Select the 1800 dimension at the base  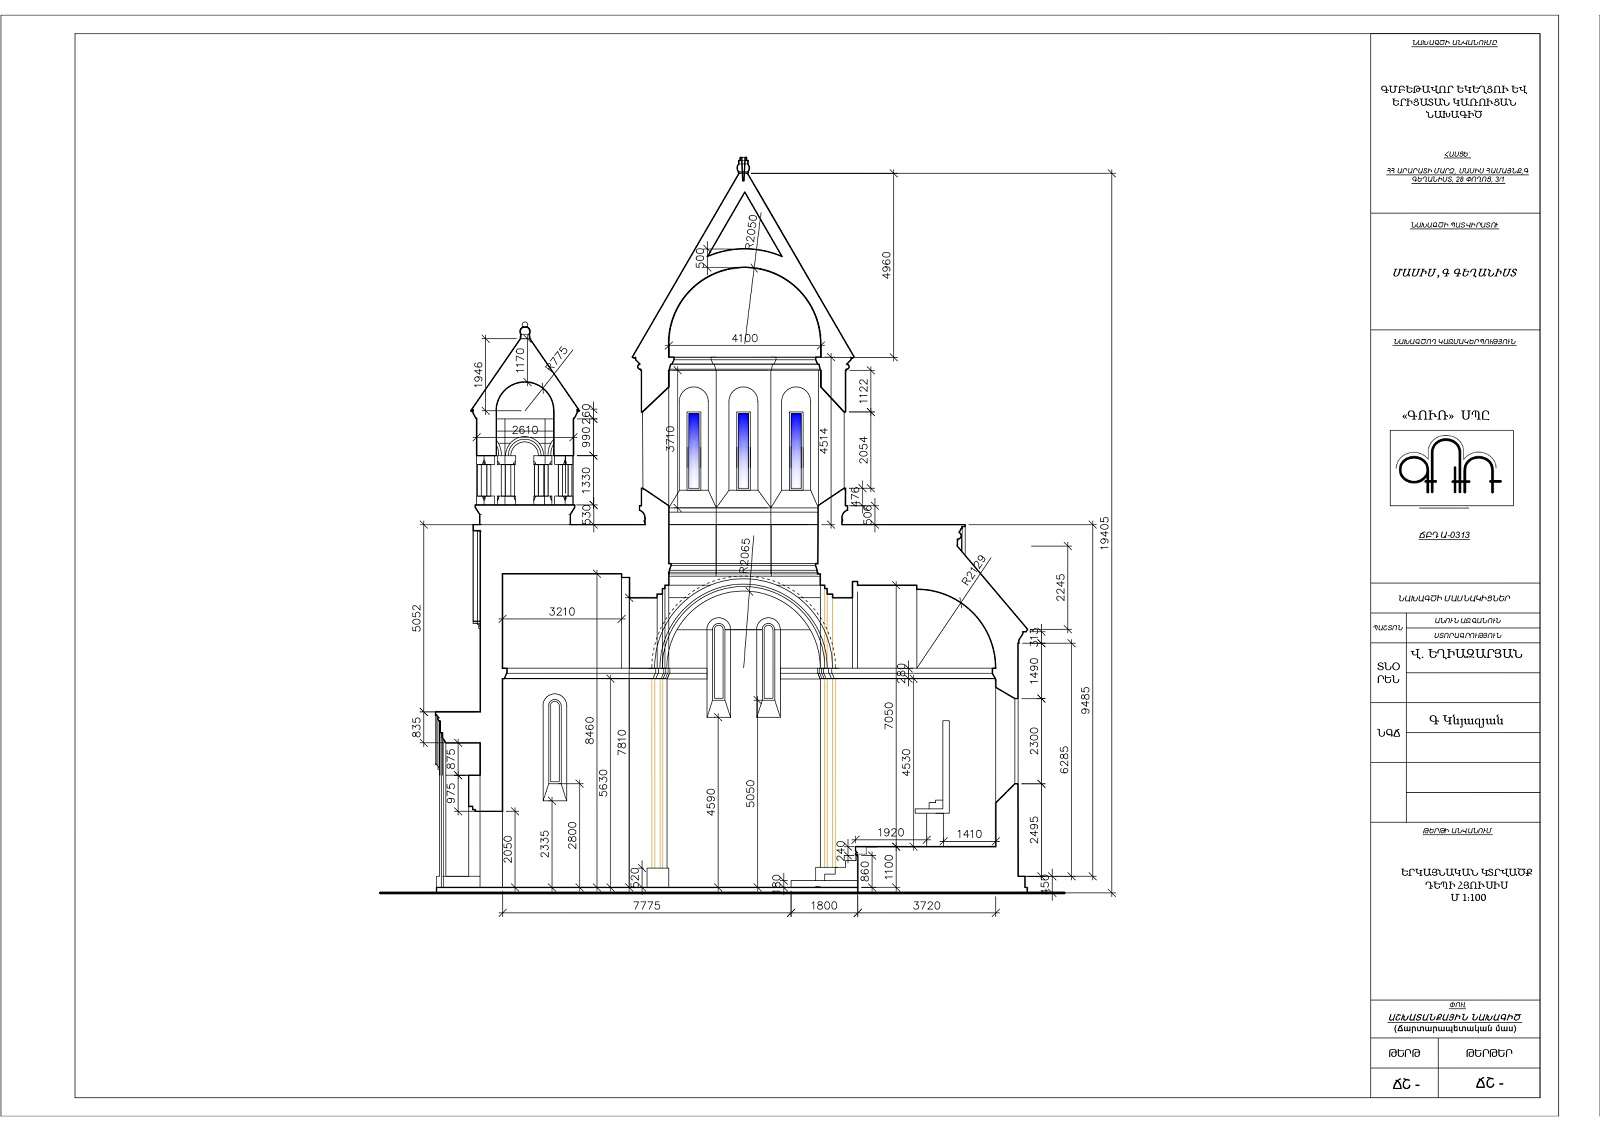click(x=824, y=906)
